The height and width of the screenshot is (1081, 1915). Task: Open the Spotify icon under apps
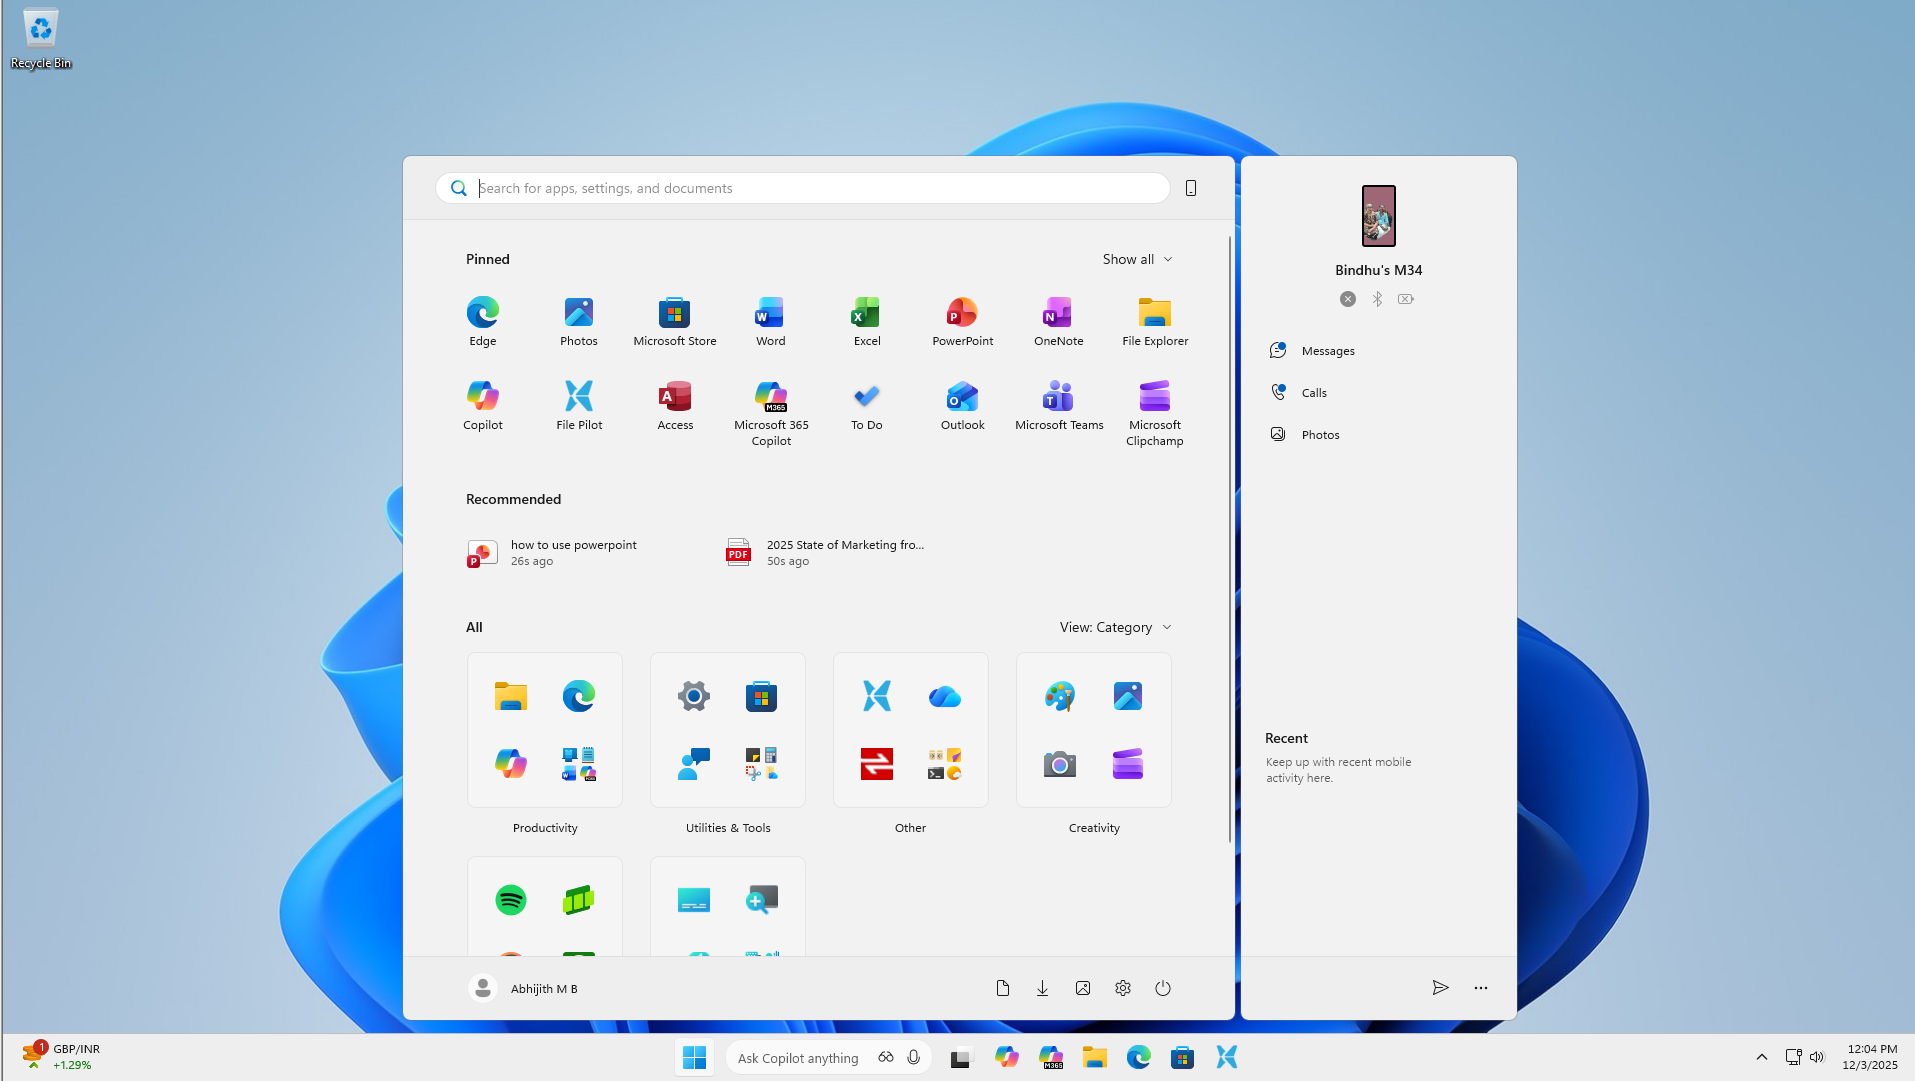[511, 899]
